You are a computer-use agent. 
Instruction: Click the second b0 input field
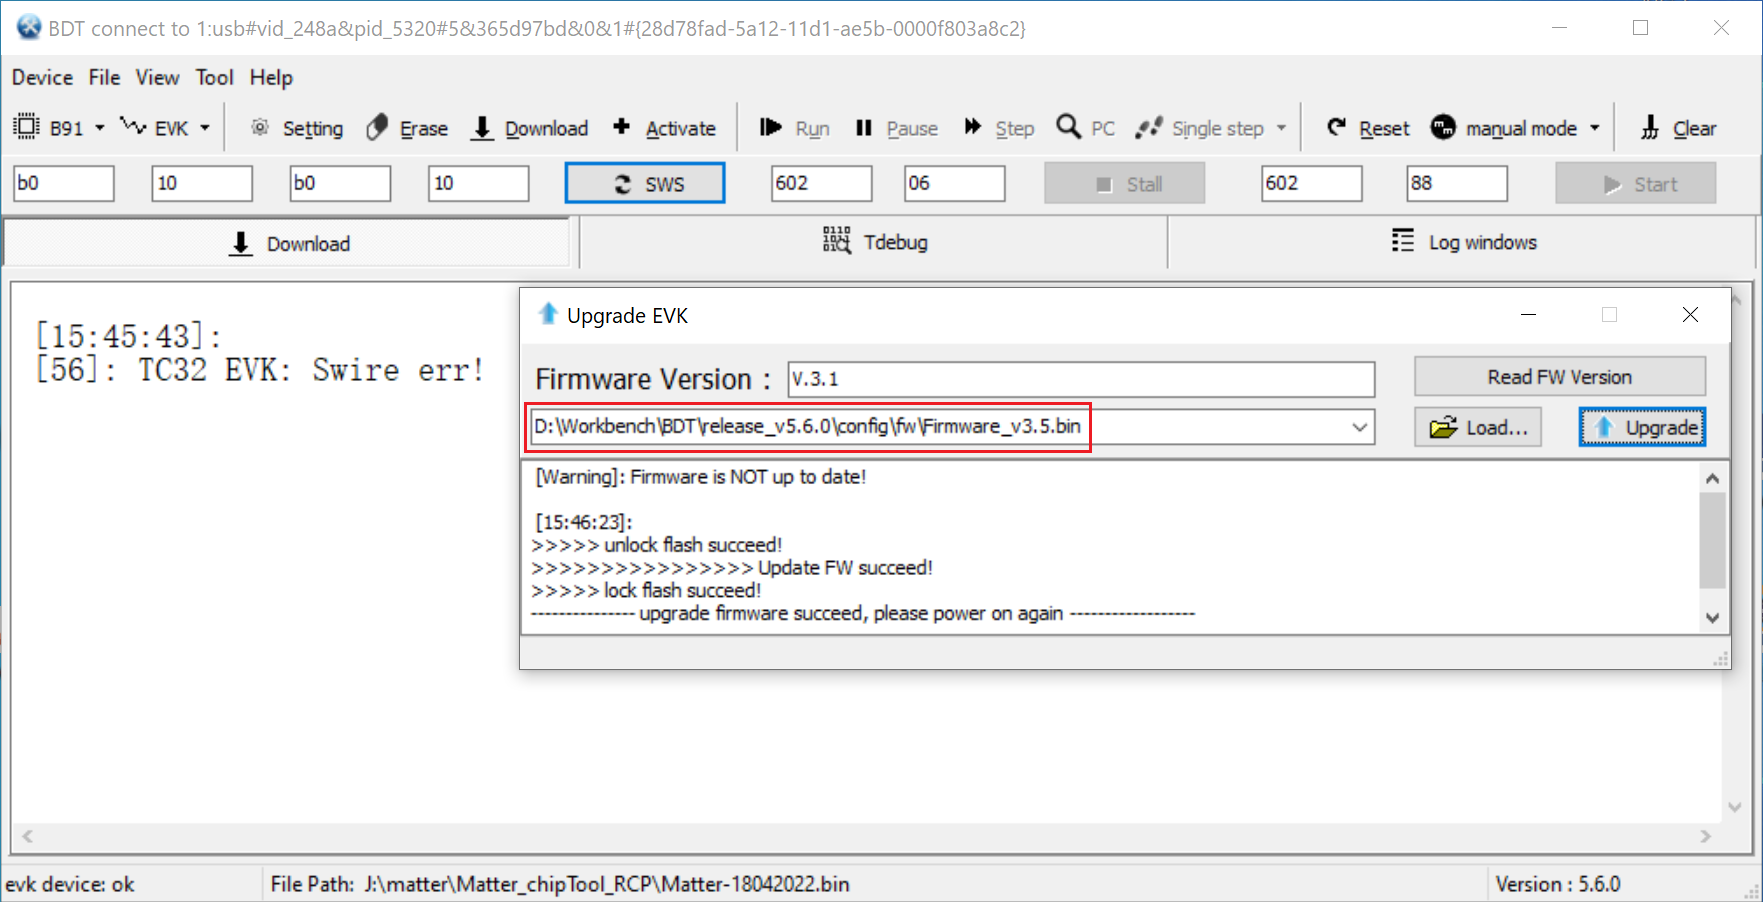point(340,183)
